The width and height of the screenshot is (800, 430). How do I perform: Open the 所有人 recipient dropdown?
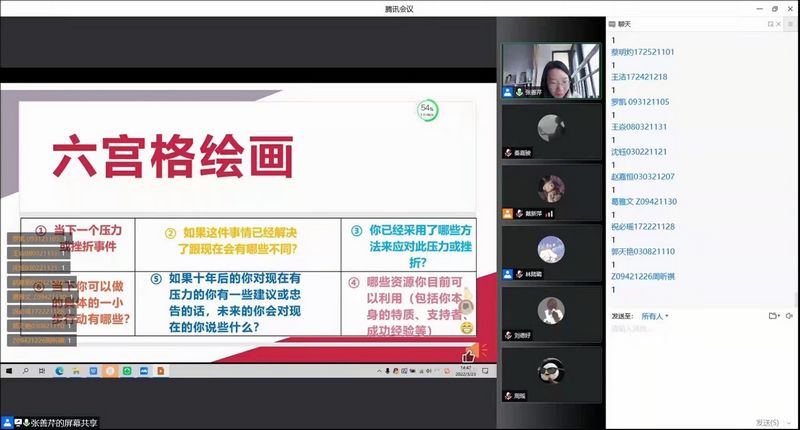pos(655,316)
